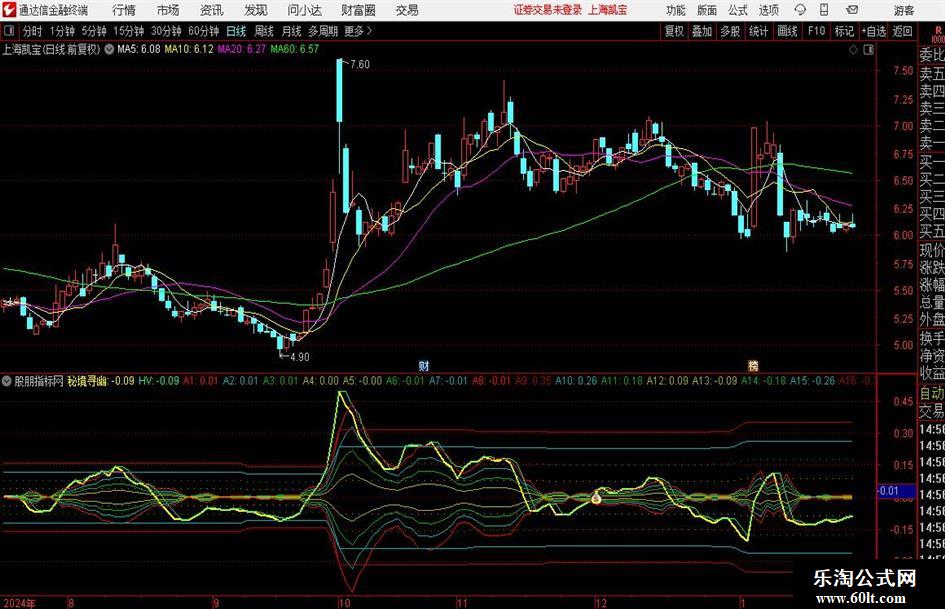Click the 秘境寻幽 indicator name
The height and width of the screenshot is (609, 945).
87,381
